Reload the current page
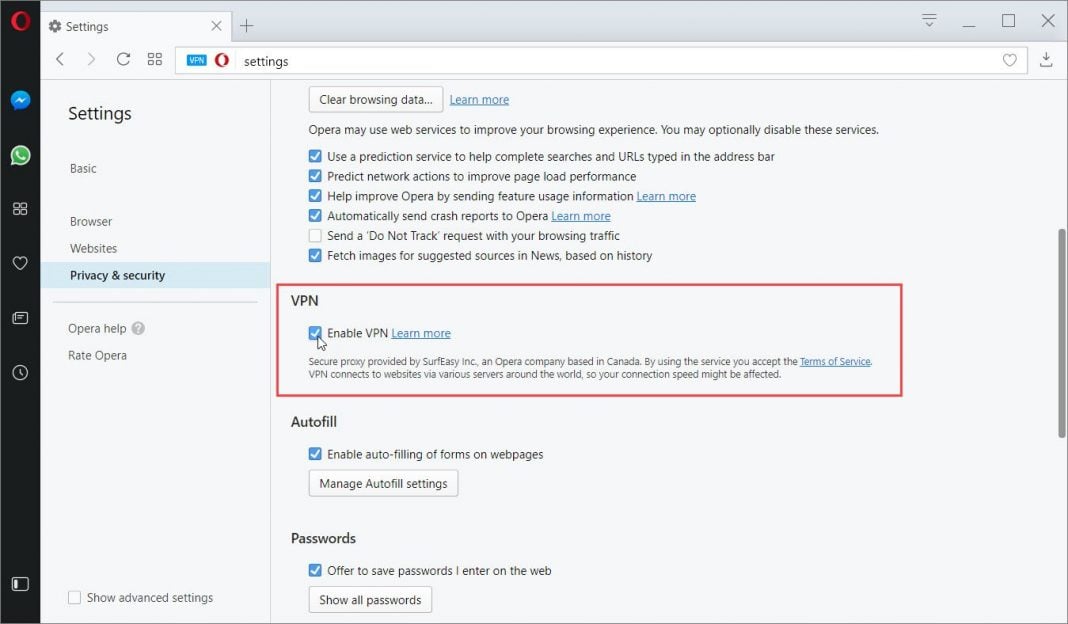Screen dimensions: 1068x624 point(123,60)
